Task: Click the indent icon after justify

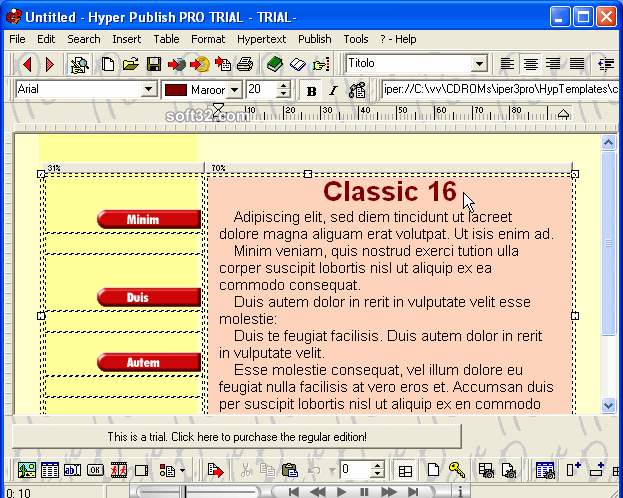Action: (606, 64)
